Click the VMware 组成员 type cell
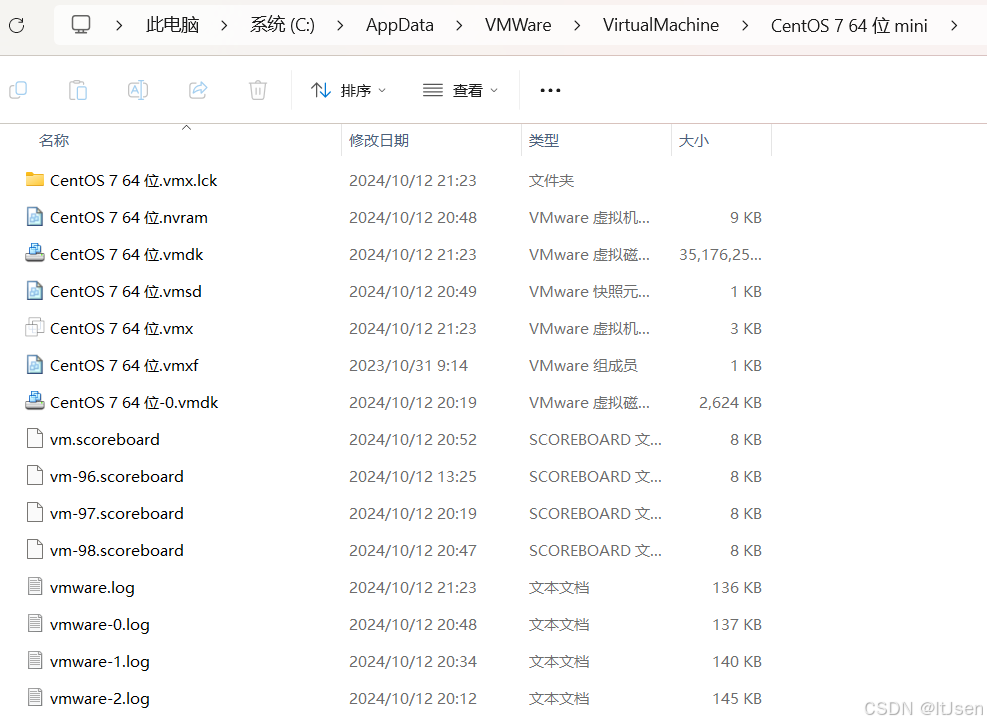The height and width of the screenshot is (726, 987). pyautogui.click(x=583, y=366)
